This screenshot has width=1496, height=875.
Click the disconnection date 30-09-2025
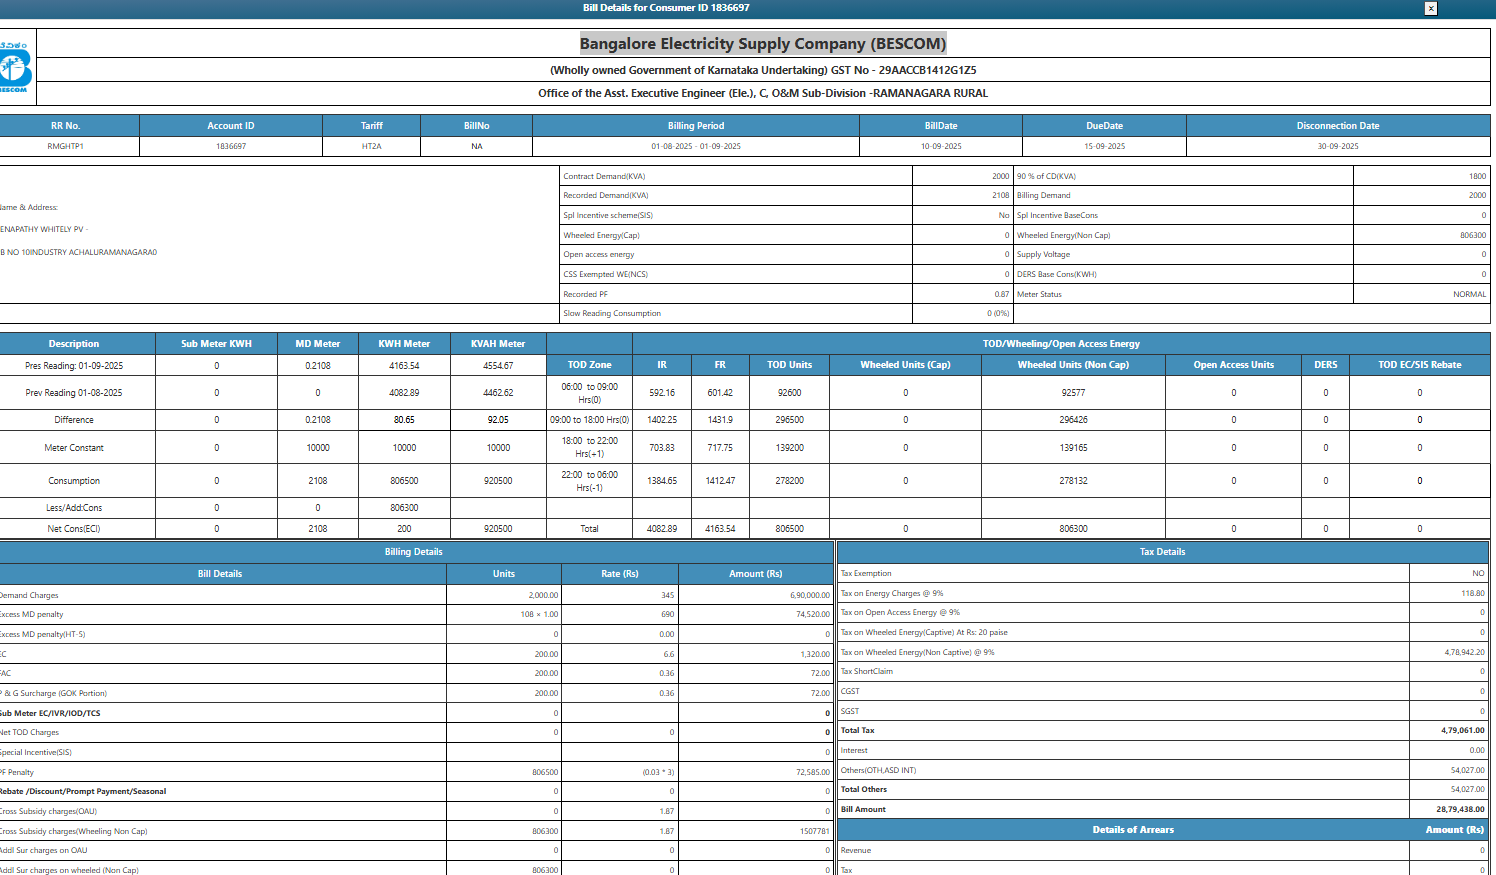coord(1338,147)
